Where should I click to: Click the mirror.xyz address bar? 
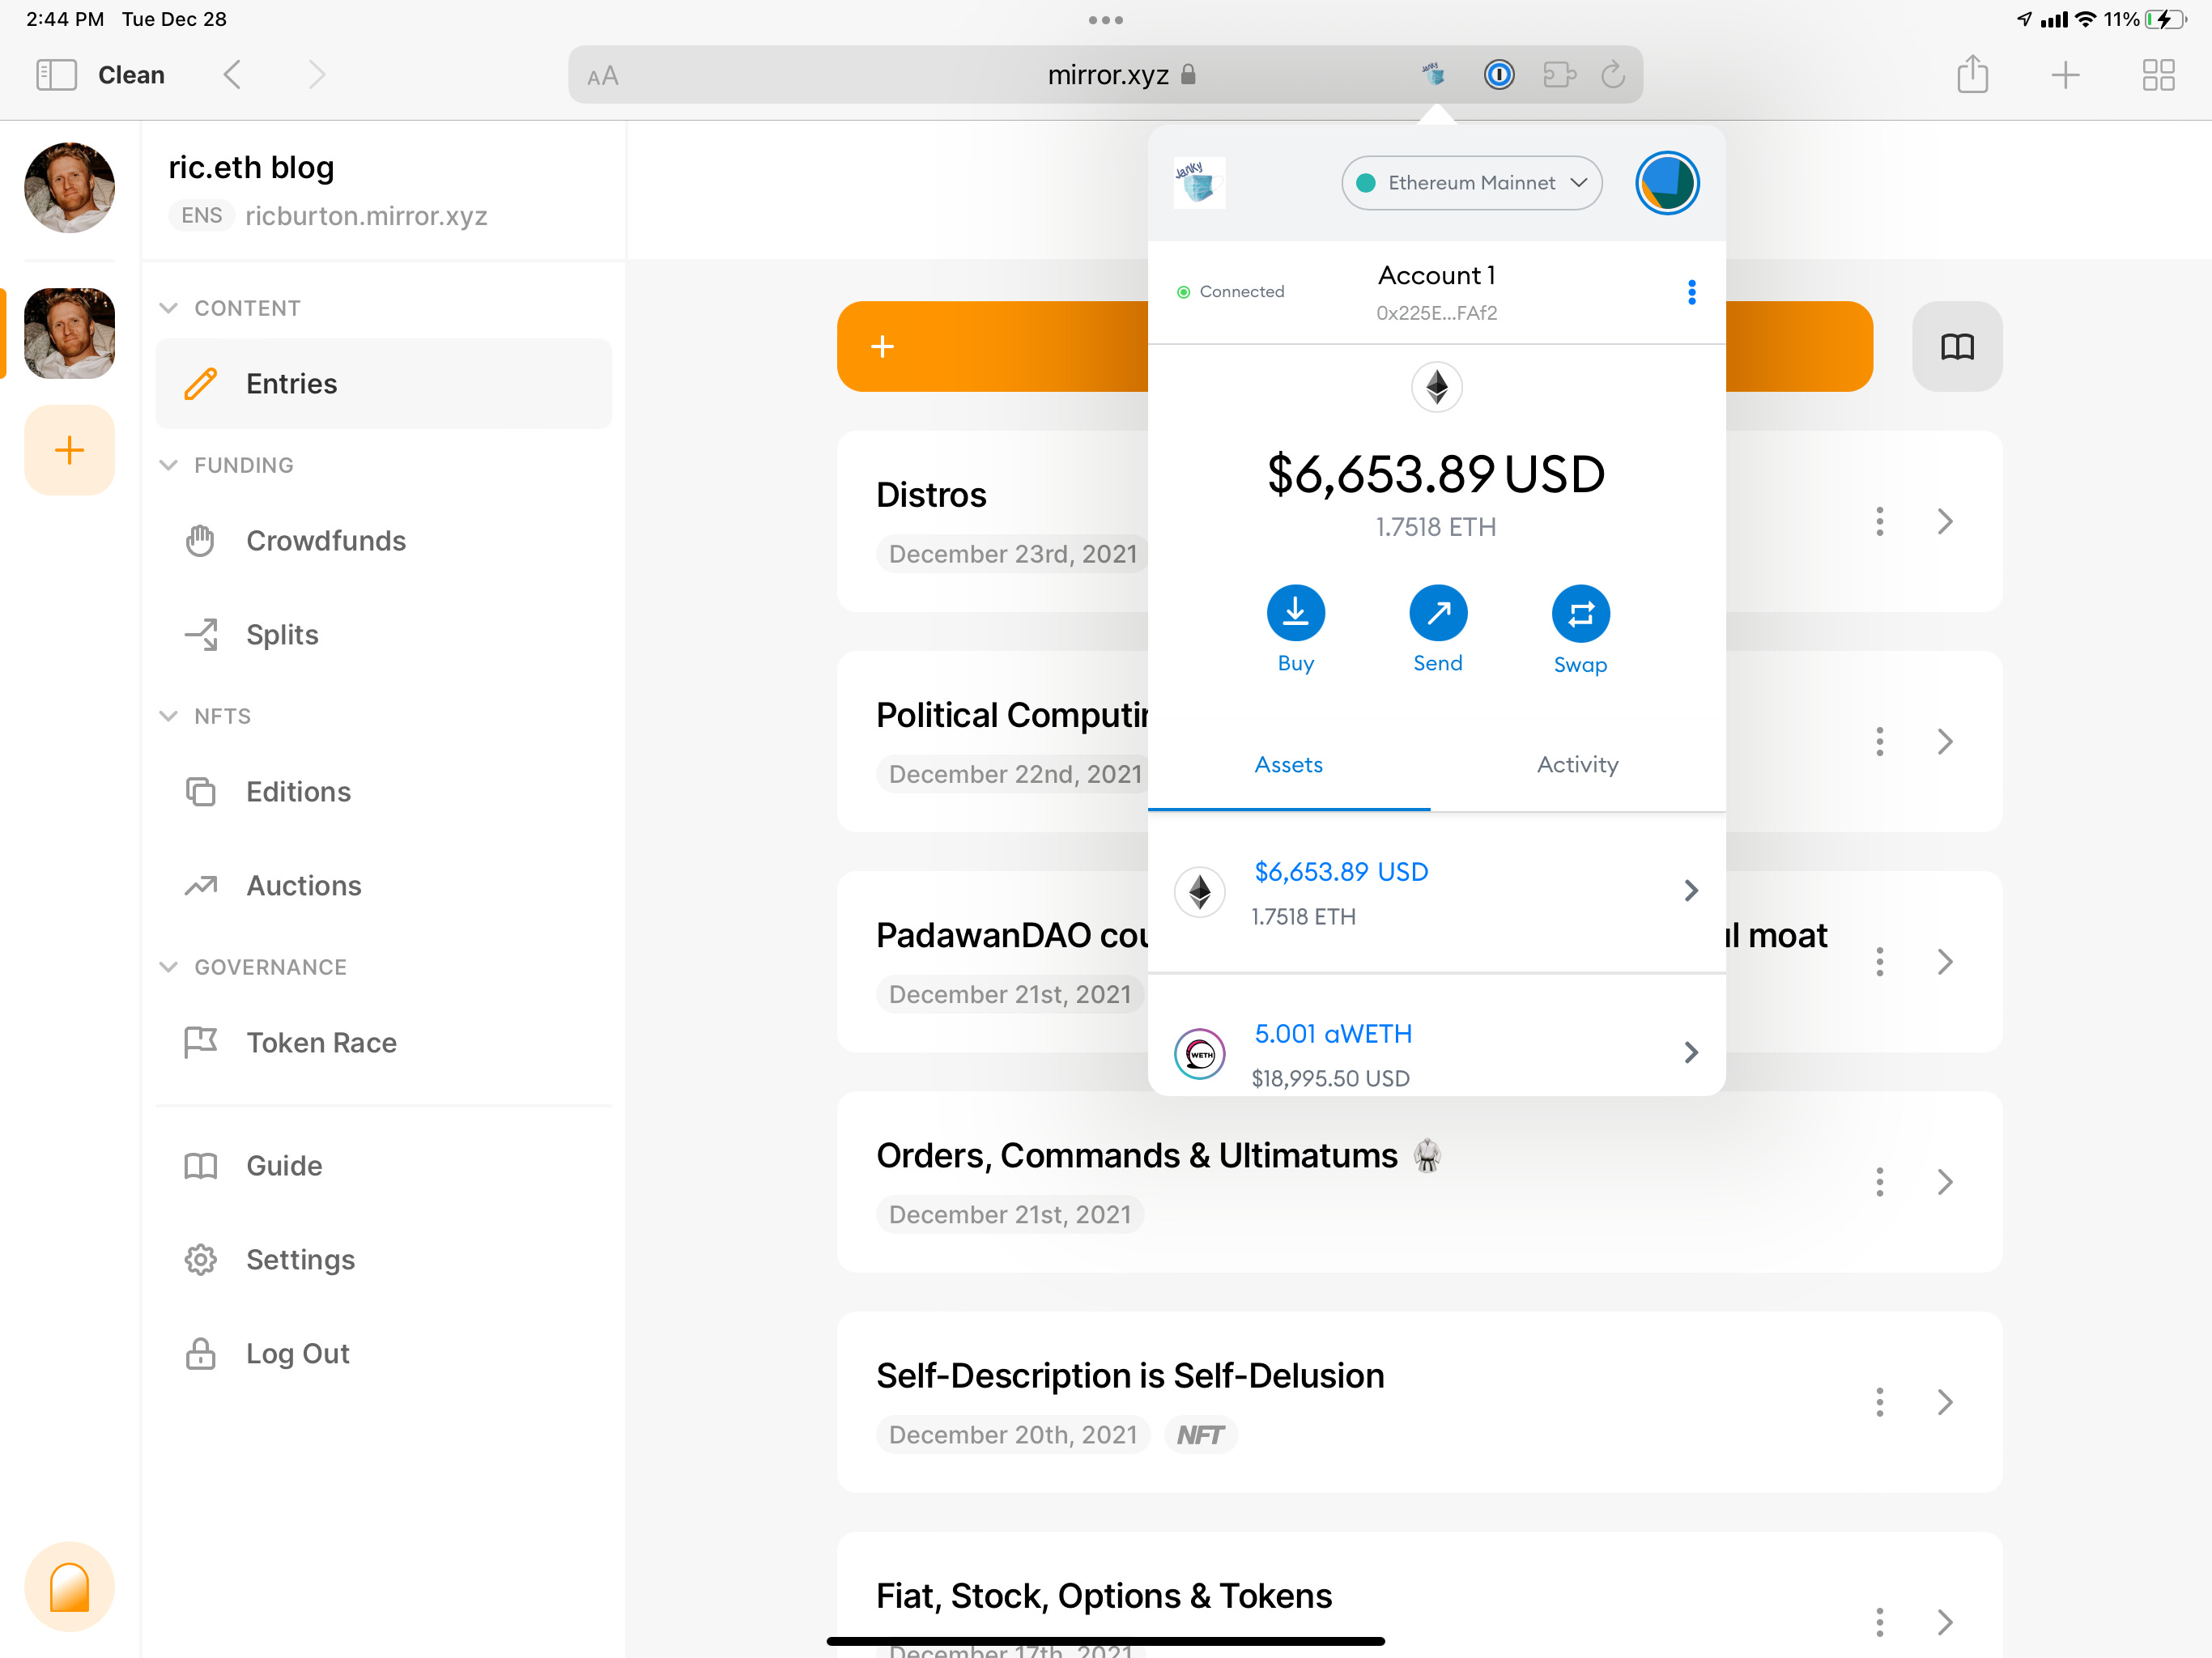coord(1105,75)
